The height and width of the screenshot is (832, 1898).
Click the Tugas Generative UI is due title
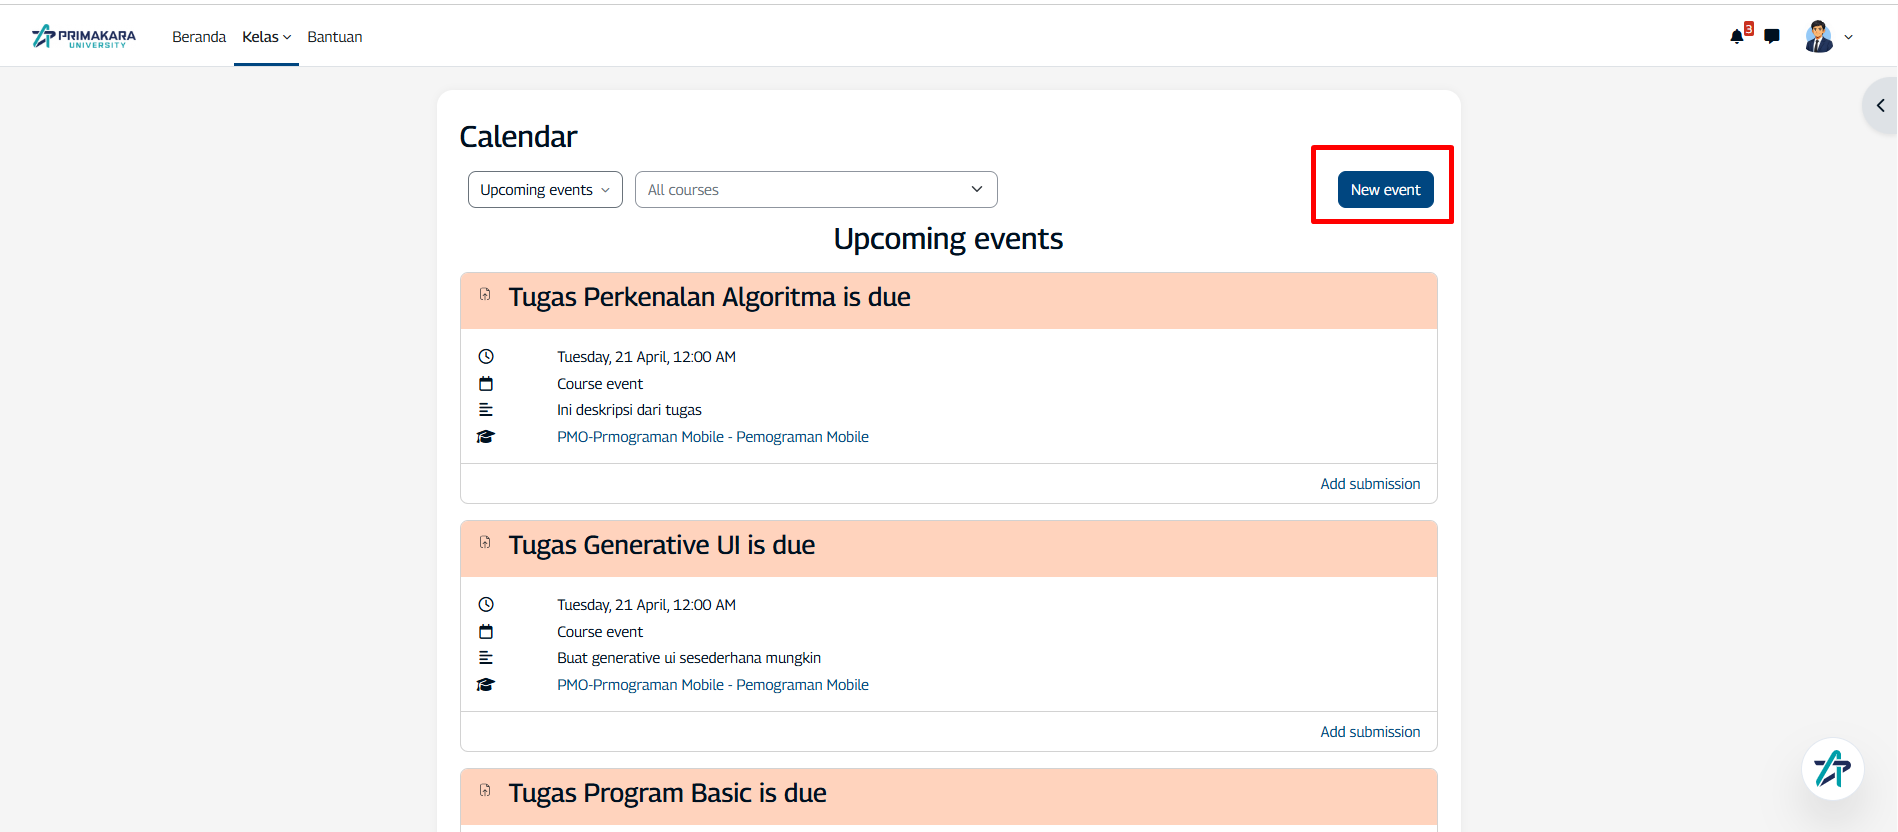(x=662, y=545)
